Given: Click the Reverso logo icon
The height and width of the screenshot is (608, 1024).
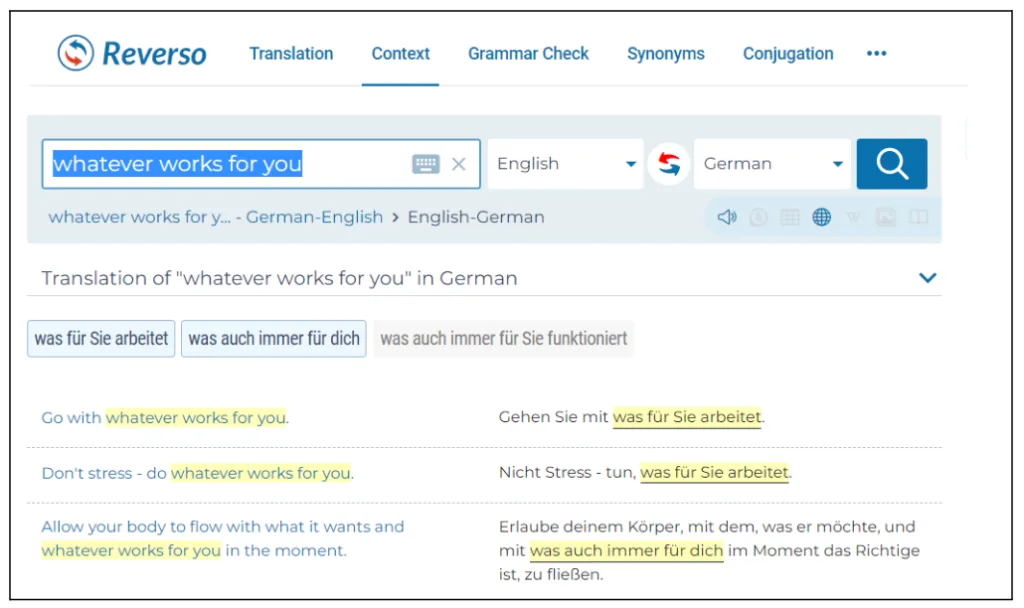Looking at the screenshot, I should tap(76, 53).
